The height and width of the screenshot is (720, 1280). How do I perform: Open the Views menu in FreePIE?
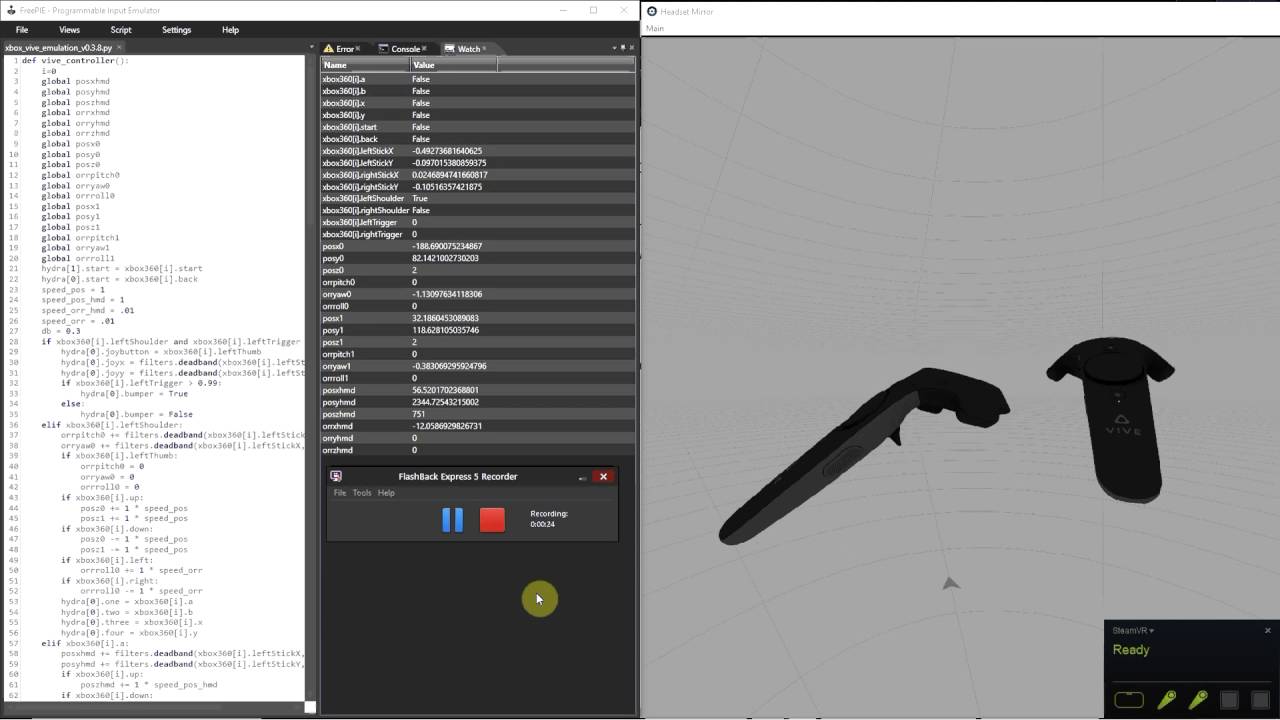coord(69,30)
